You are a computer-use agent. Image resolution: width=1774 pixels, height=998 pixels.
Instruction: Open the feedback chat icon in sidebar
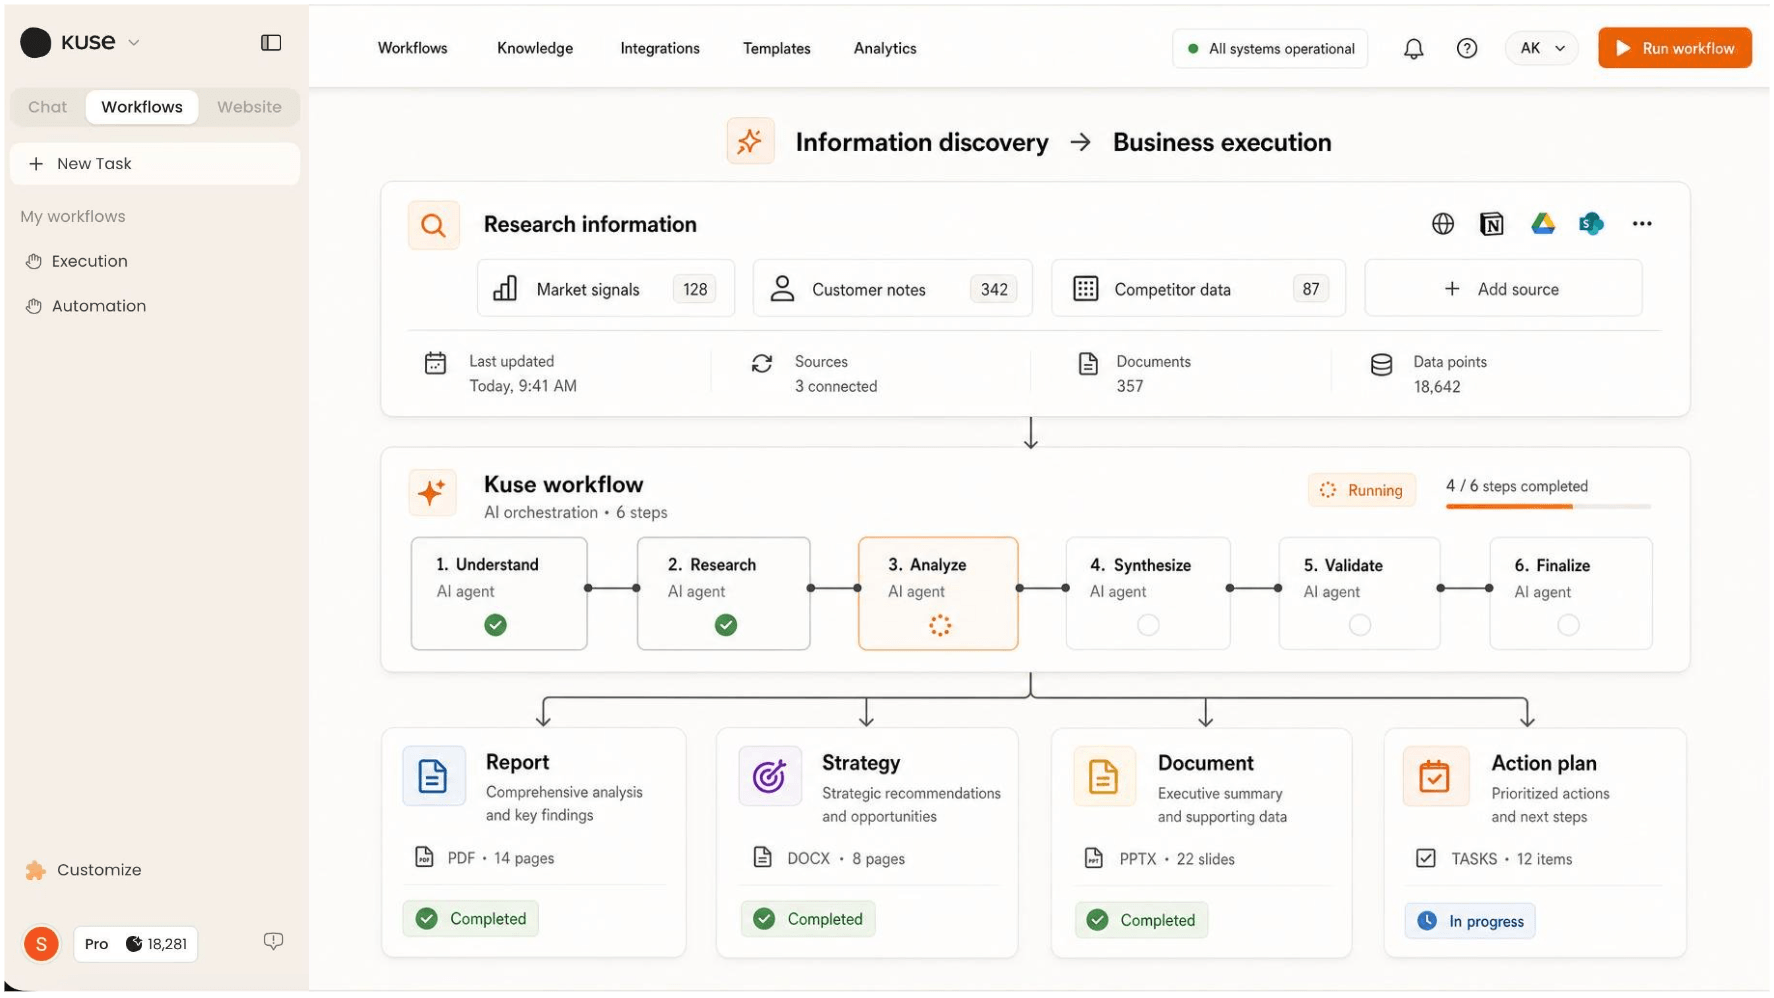click(273, 941)
